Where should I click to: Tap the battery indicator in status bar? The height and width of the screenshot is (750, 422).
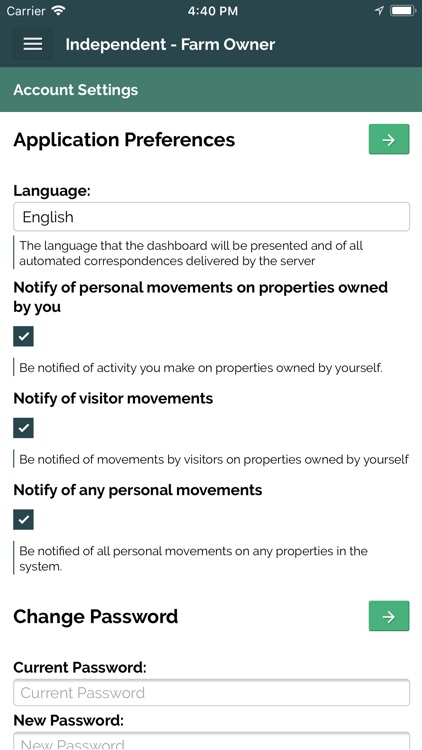[x=403, y=11]
